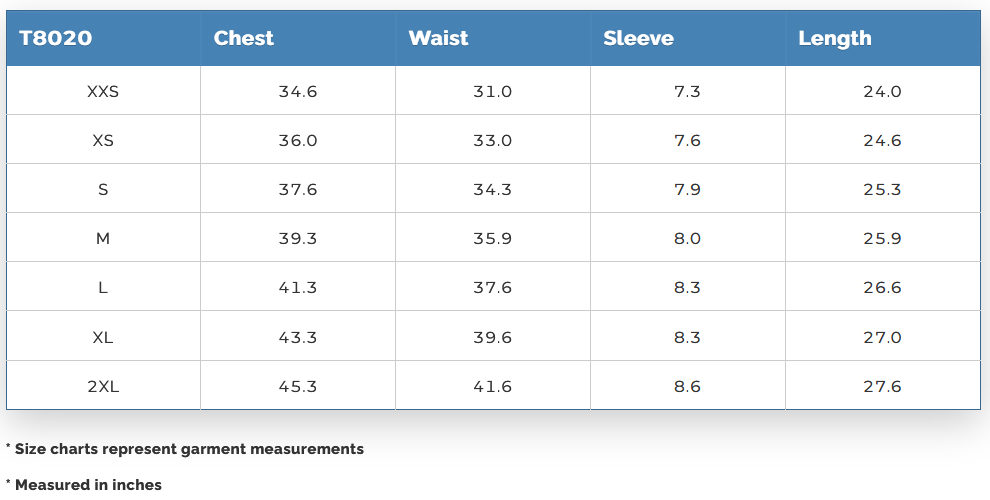
Task: Select length value 24.6 for XS
Action: point(882,140)
